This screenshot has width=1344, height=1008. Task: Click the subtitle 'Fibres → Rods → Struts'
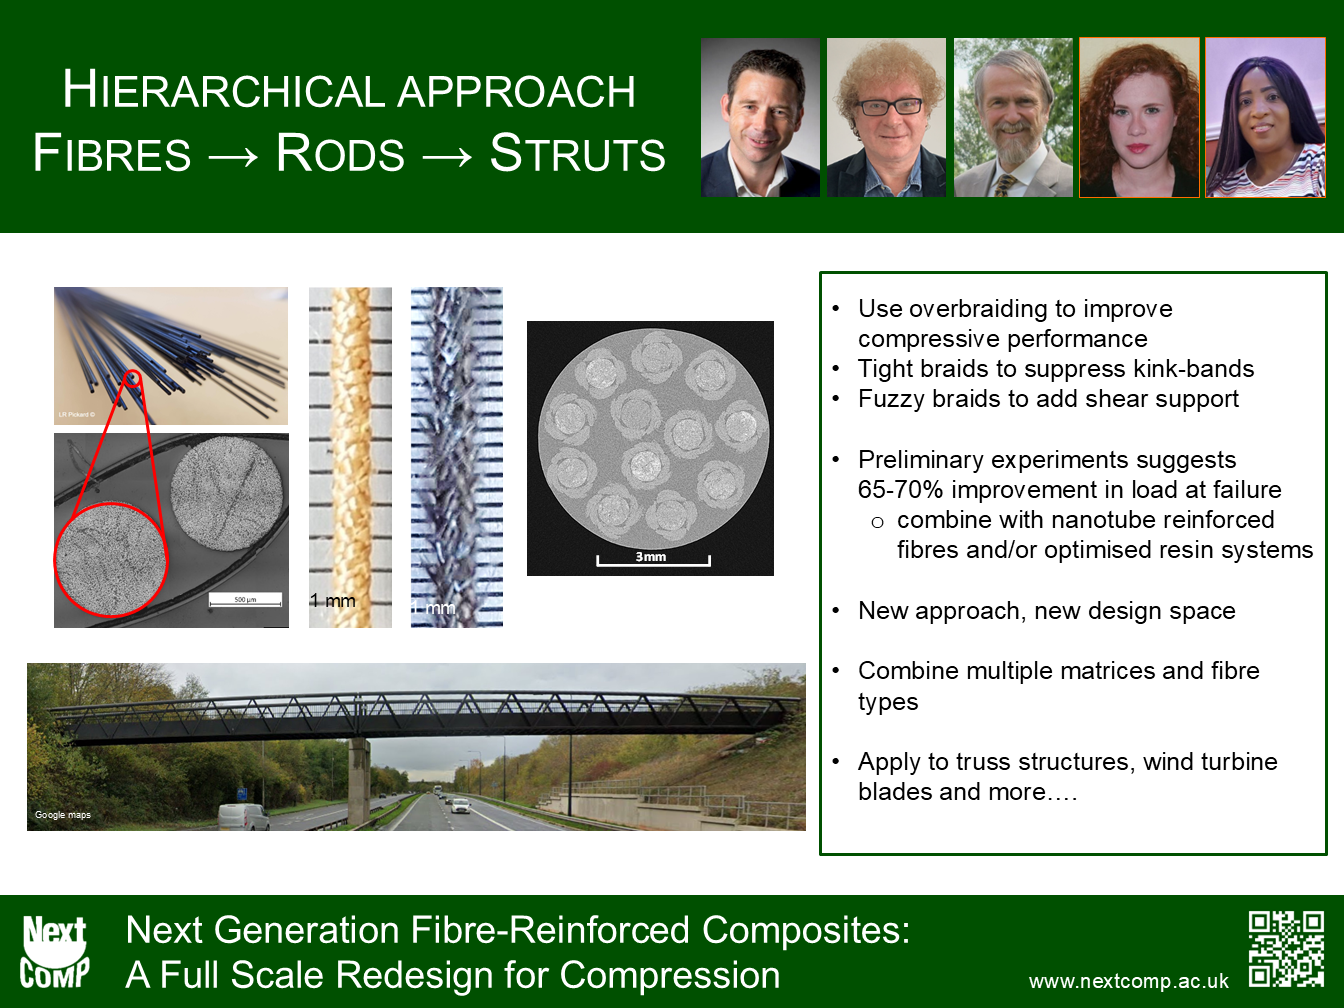click(x=349, y=153)
